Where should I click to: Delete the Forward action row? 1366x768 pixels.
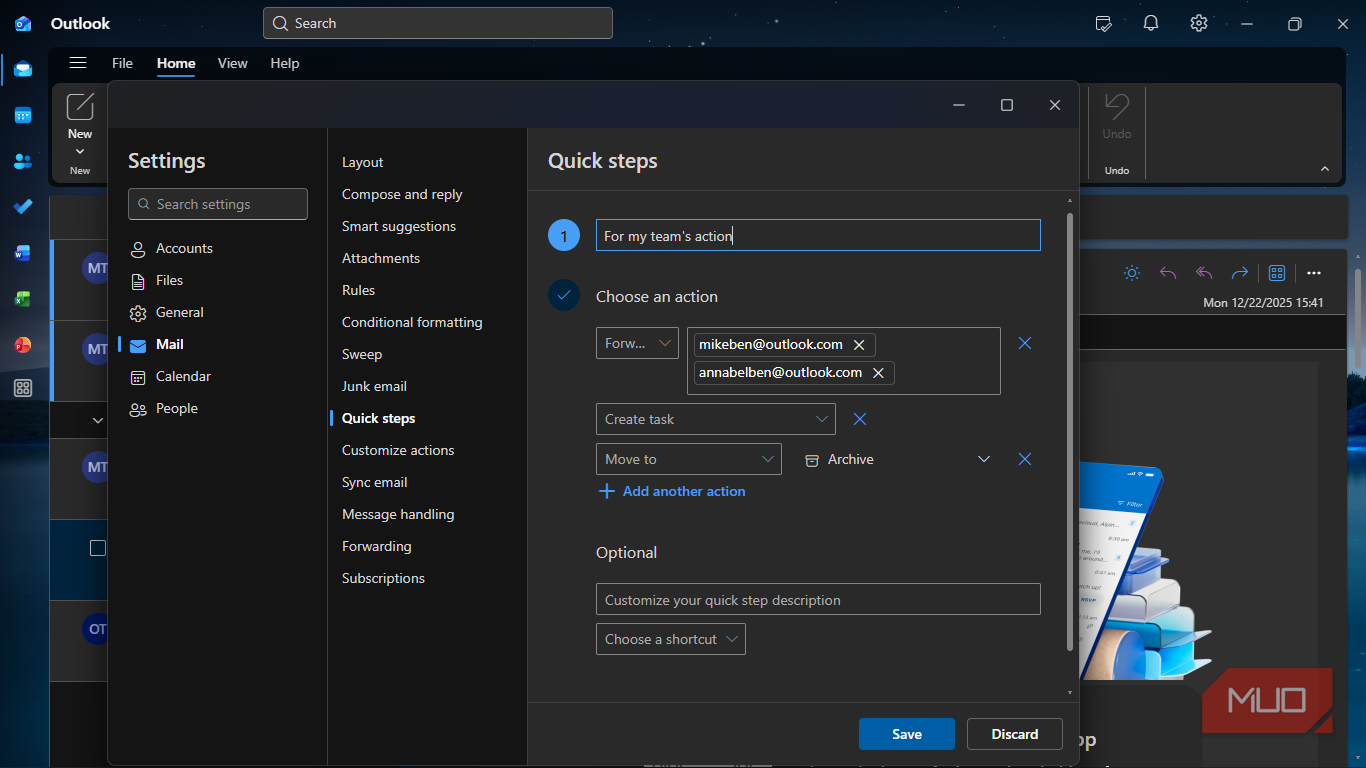(x=1025, y=343)
